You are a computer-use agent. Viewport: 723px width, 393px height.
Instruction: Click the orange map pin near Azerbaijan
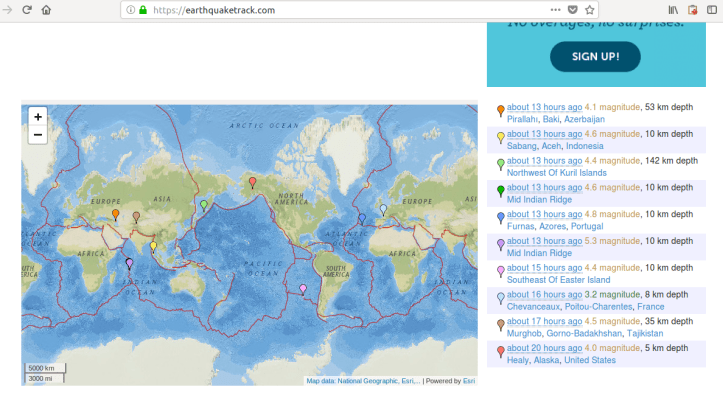click(x=116, y=214)
